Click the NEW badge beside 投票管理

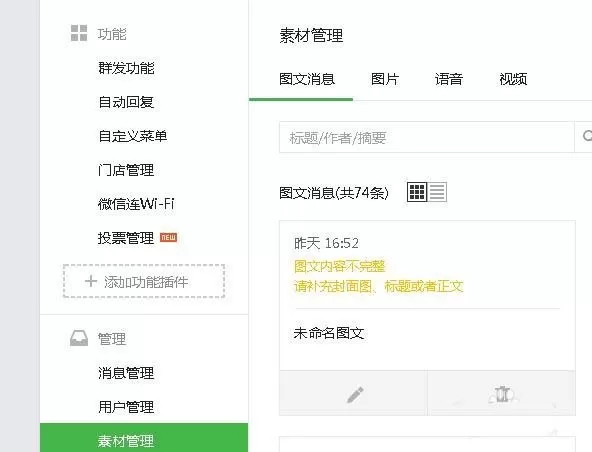click(168, 238)
